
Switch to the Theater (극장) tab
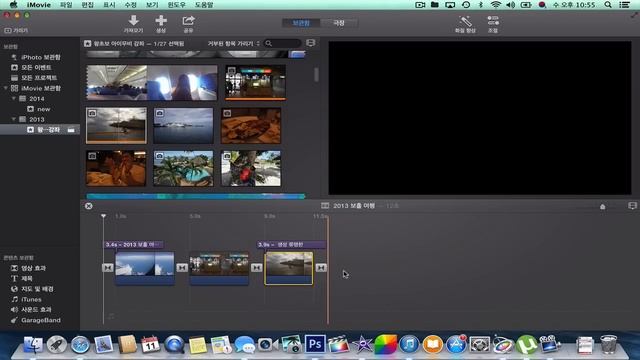339,23
